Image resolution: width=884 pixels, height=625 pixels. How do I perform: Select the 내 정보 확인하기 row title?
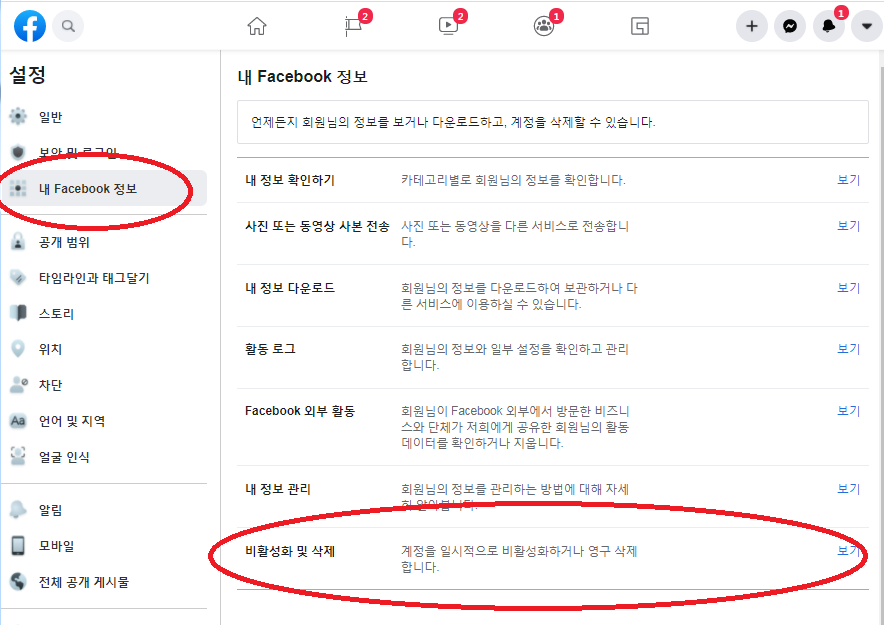click(290, 180)
